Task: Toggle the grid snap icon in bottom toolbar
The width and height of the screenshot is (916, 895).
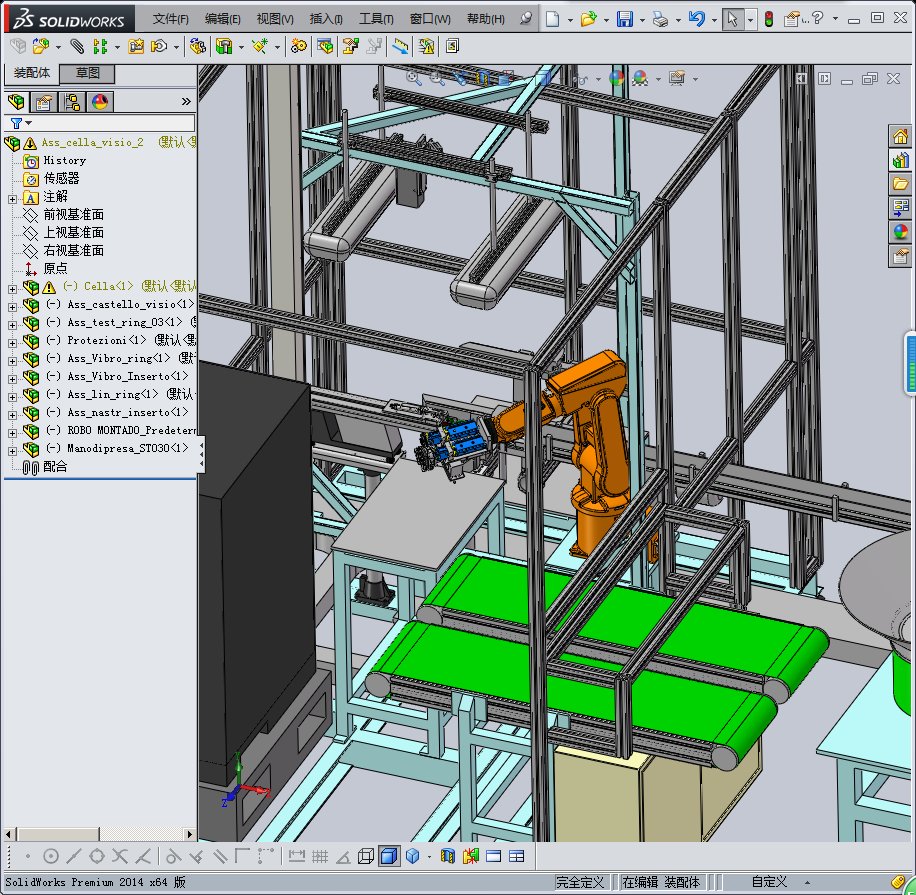Action: pyautogui.click(x=320, y=856)
